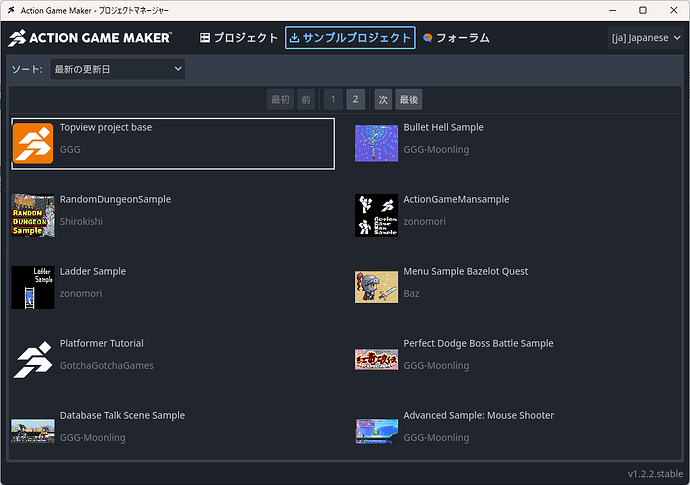Select Advanced Sample: Mouse Shooter title

tap(479, 415)
